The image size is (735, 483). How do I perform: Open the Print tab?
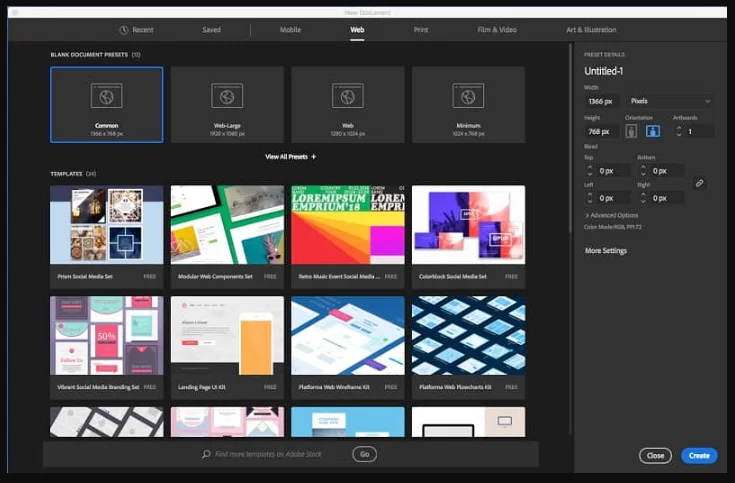point(420,30)
